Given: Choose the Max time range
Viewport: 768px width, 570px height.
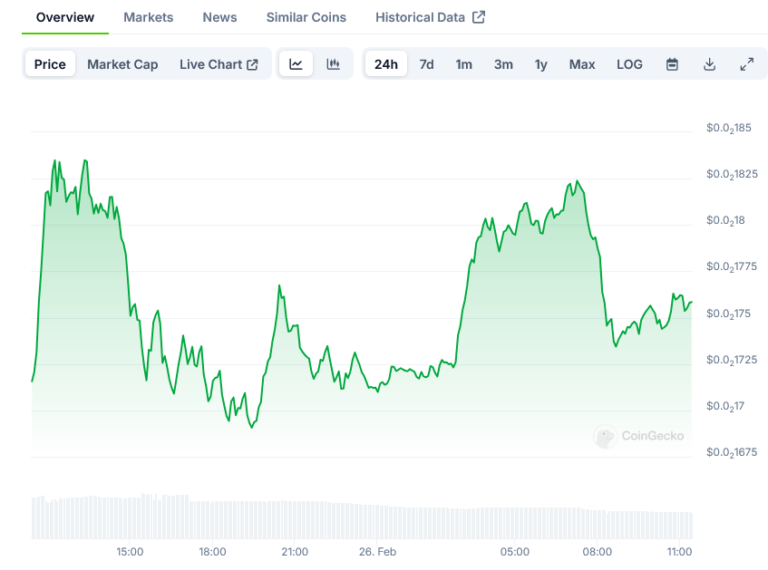Looking at the screenshot, I should (582, 64).
